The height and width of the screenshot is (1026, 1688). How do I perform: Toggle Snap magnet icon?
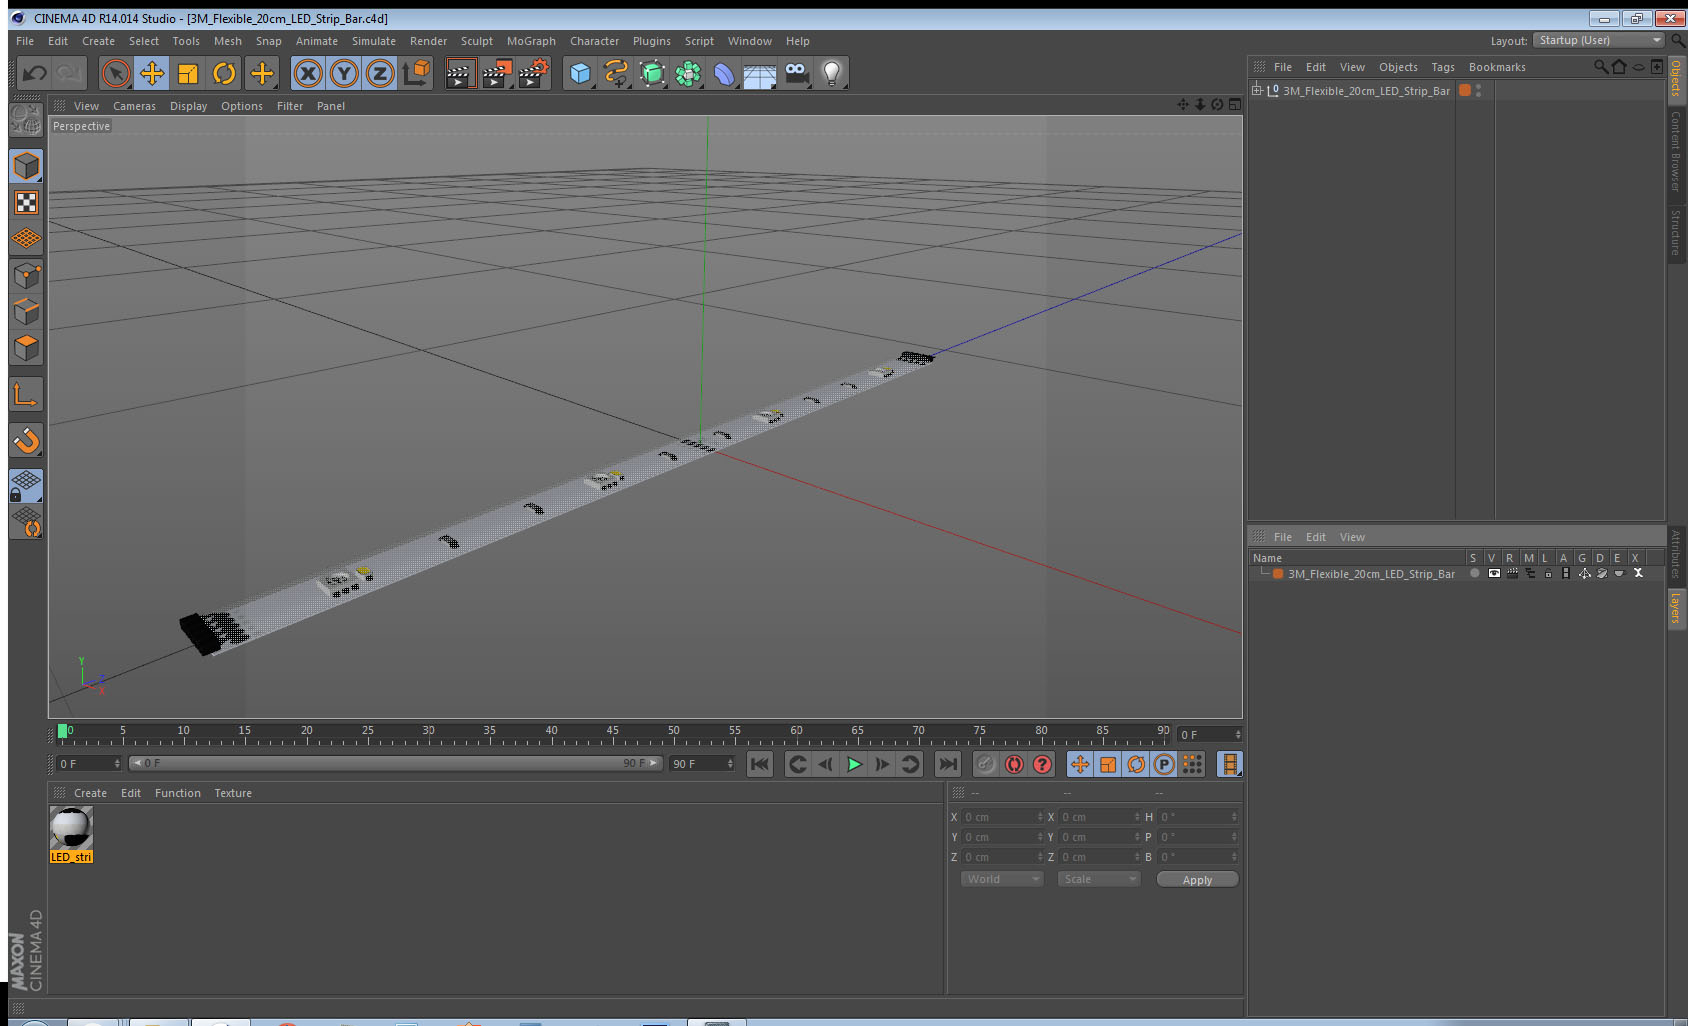[x=26, y=440]
